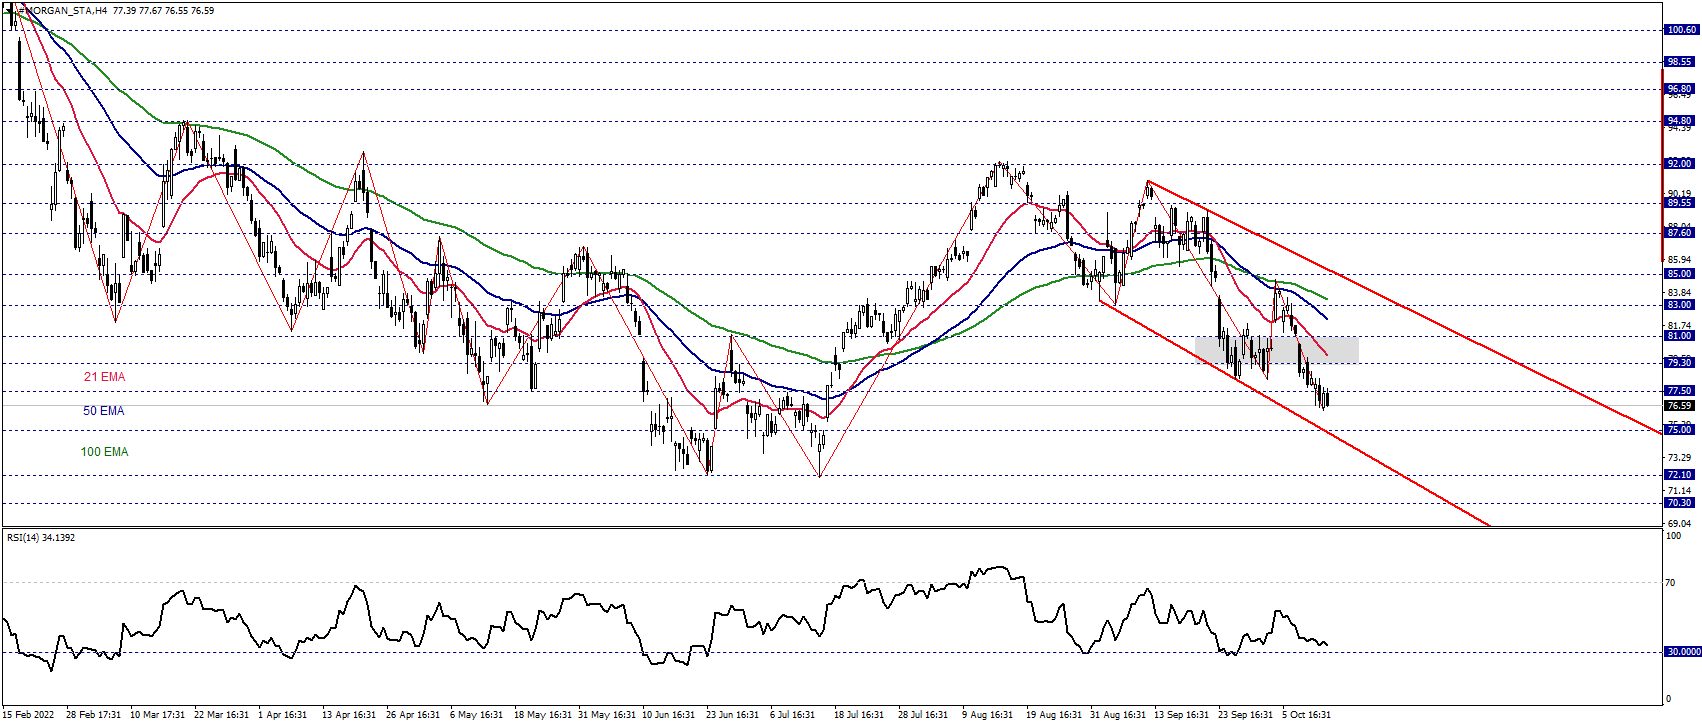Click the 23 Jun 16:31 time axis label
Viewport: 1702px width, 726px height.
[733, 715]
